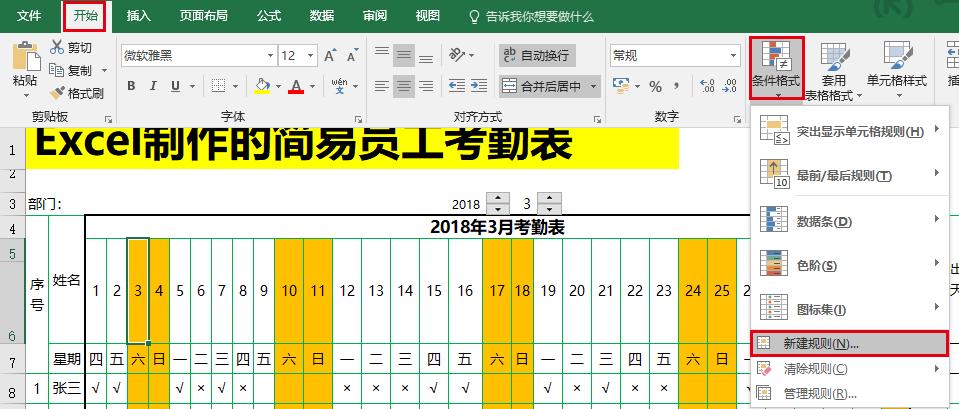Expand Highlight Cells Rules 突出显示单元格规则
The width and height of the screenshot is (959, 409).
tap(850, 130)
